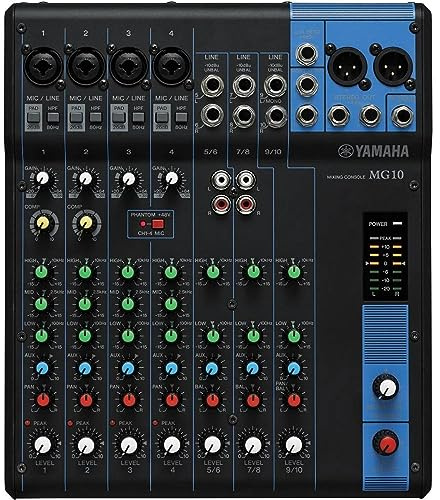The height and width of the screenshot is (500, 440).
Task: Adjust the channel 9/10 HIGH EQ knob
Action: [294, 272]
